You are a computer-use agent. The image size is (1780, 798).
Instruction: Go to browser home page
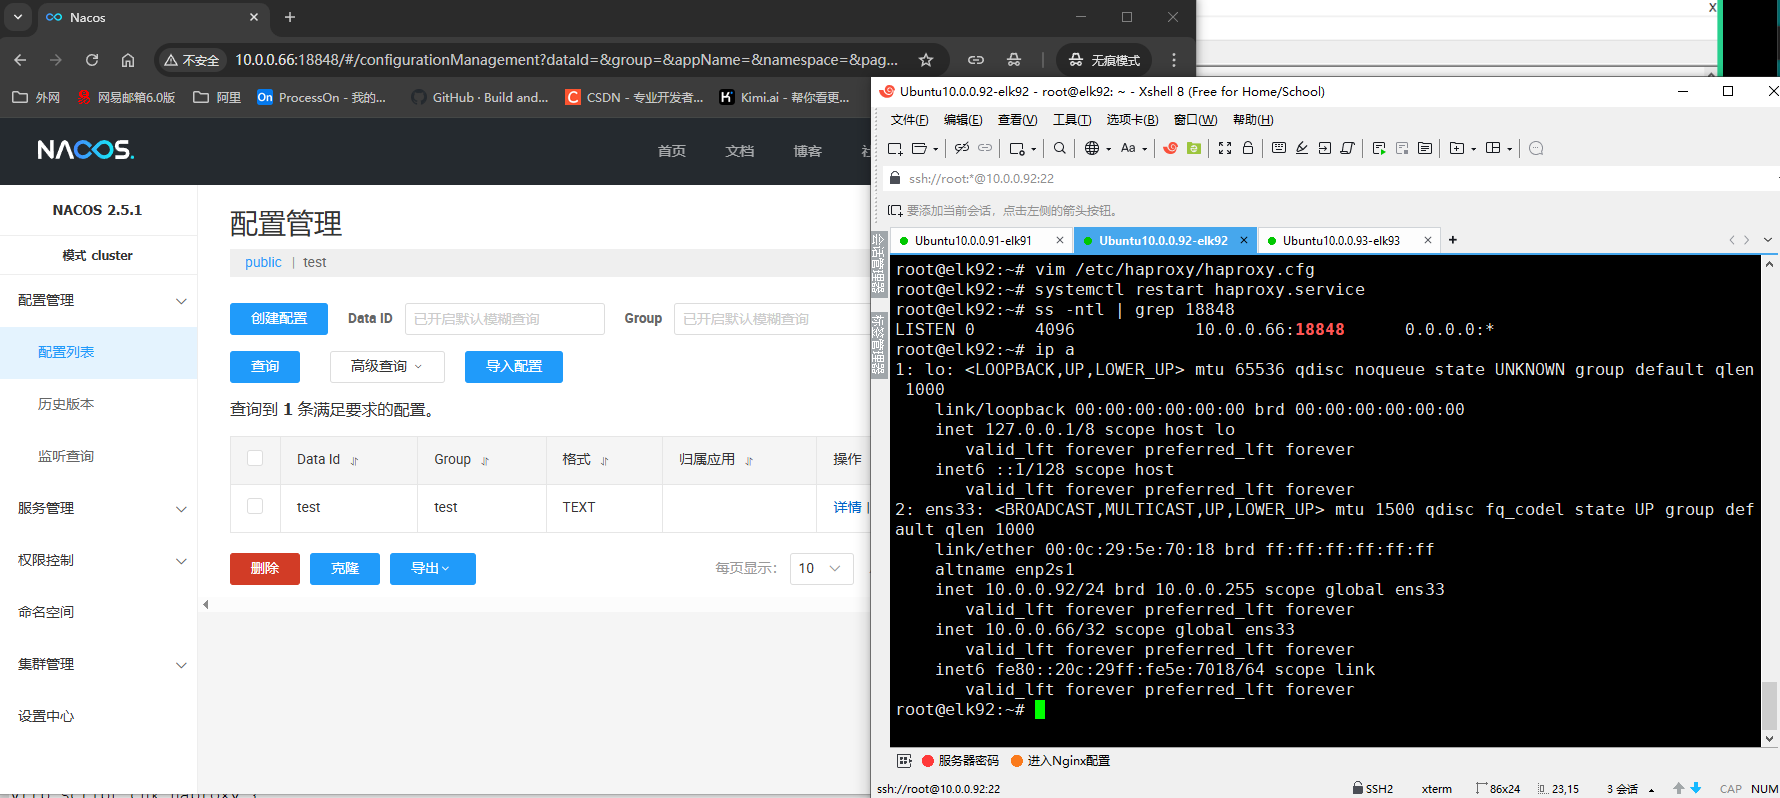128,60
